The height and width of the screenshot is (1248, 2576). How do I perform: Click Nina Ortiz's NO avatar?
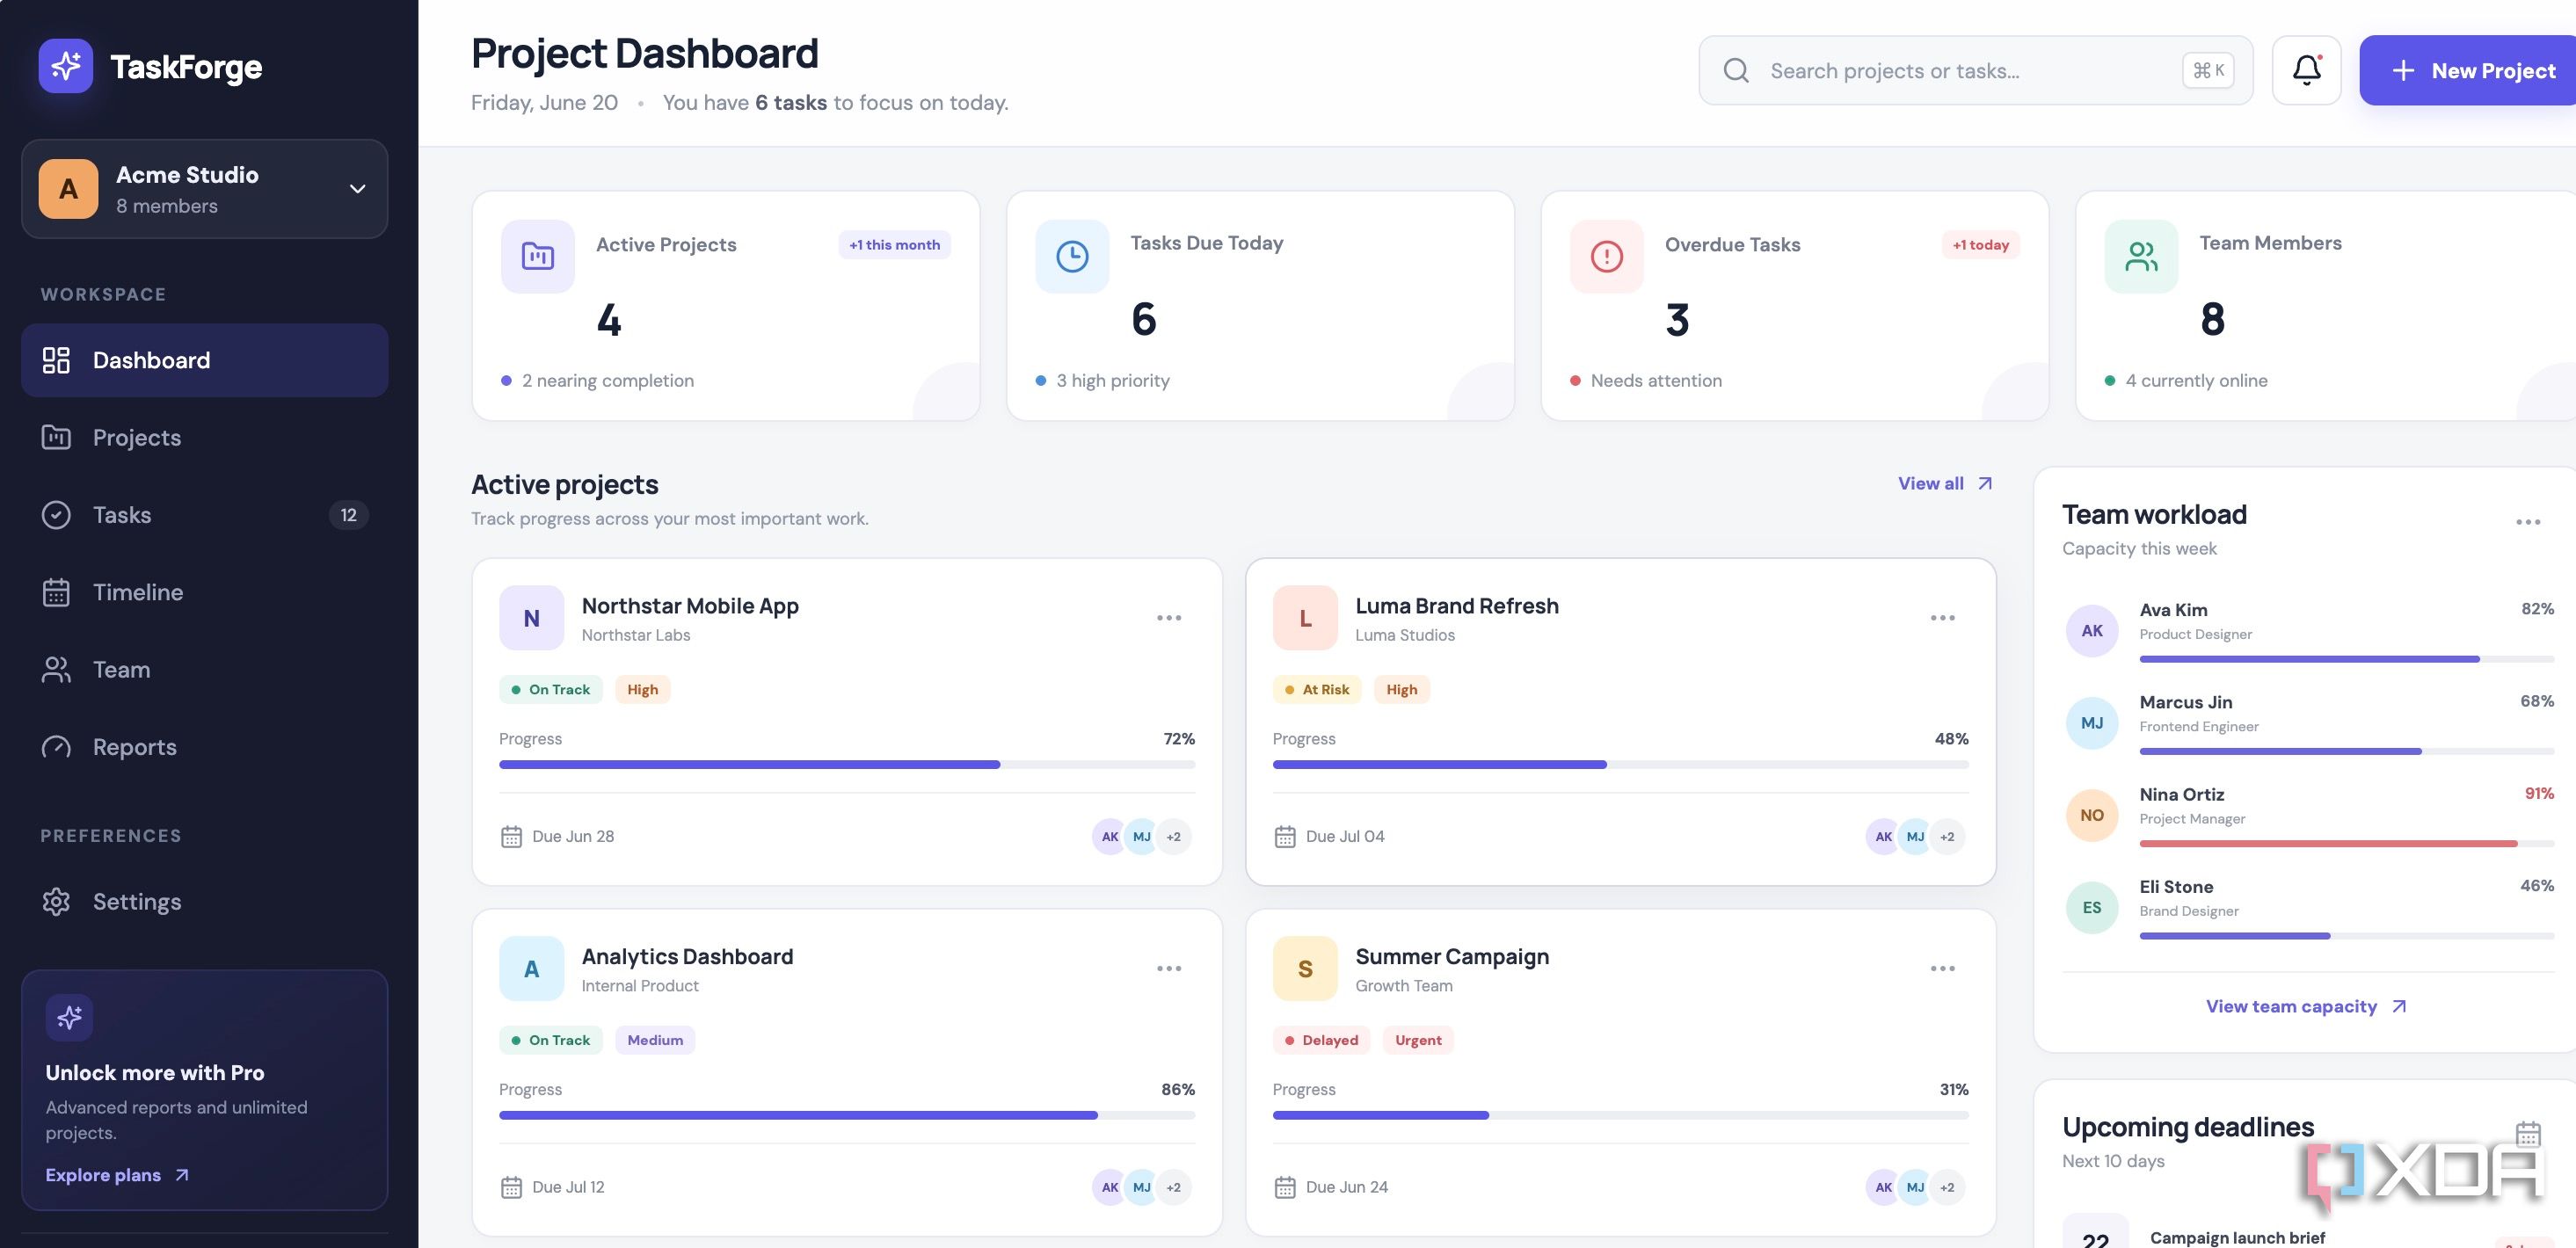[x=2092, y=815]
